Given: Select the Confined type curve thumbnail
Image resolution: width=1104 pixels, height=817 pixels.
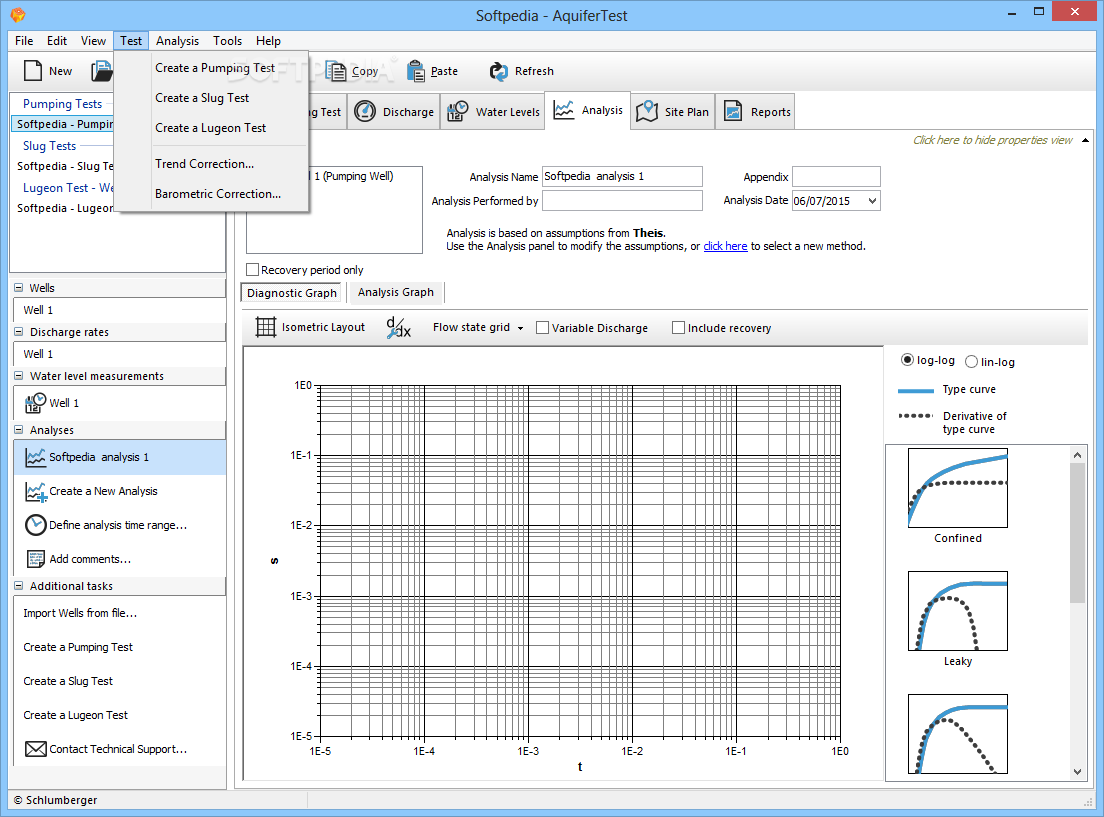Looking at the screenshot, I should (958, 488).
